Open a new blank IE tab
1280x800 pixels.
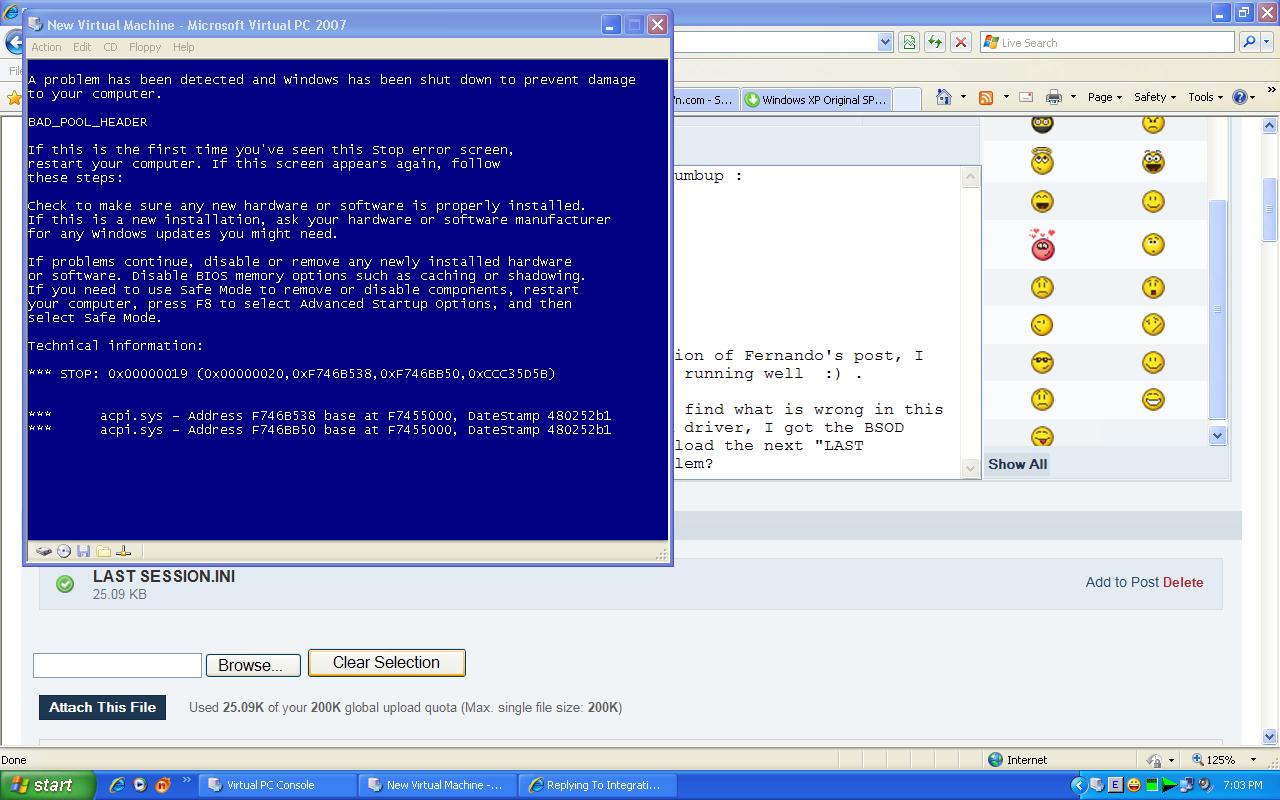click(x=906, y=99)
